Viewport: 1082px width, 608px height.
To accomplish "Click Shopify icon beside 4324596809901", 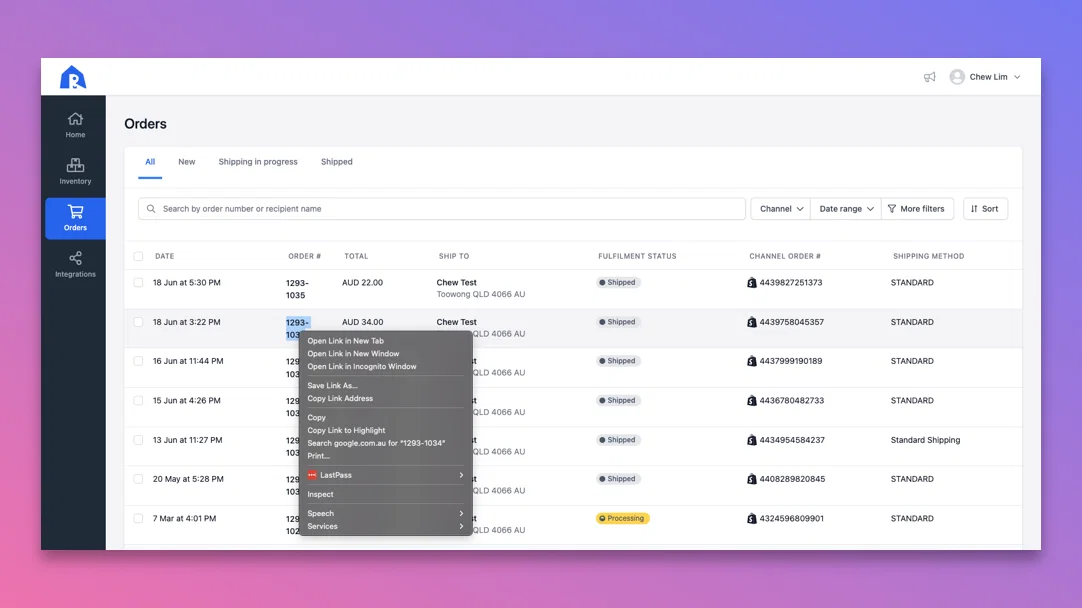I will (x=751, y=518).
